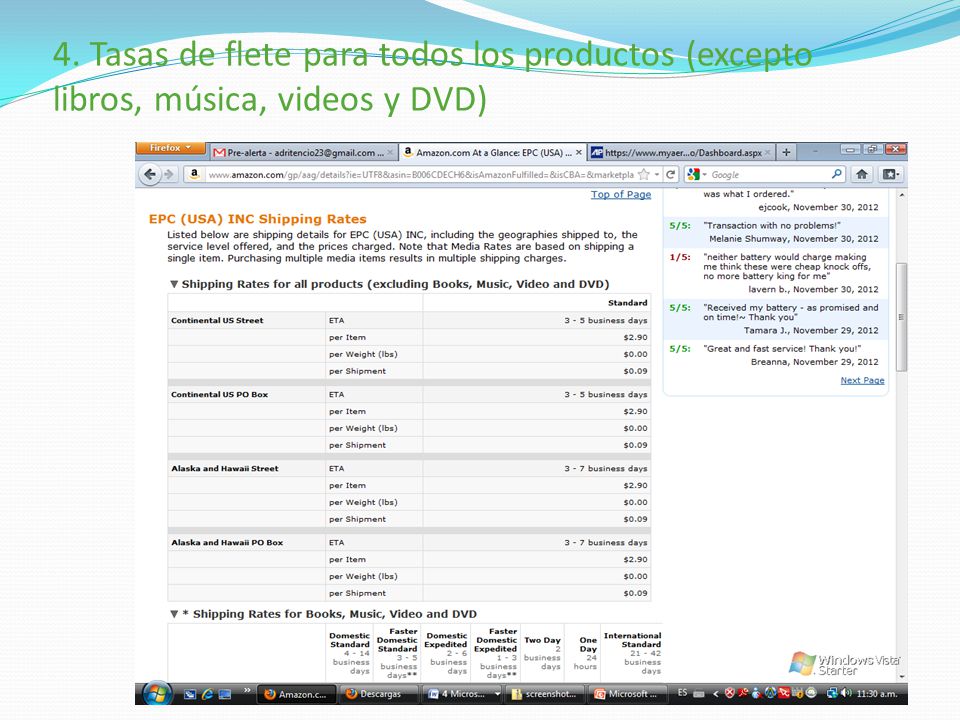
Task: Collapse Shipping Rates for Books, Music section
Action: point(174,614)
